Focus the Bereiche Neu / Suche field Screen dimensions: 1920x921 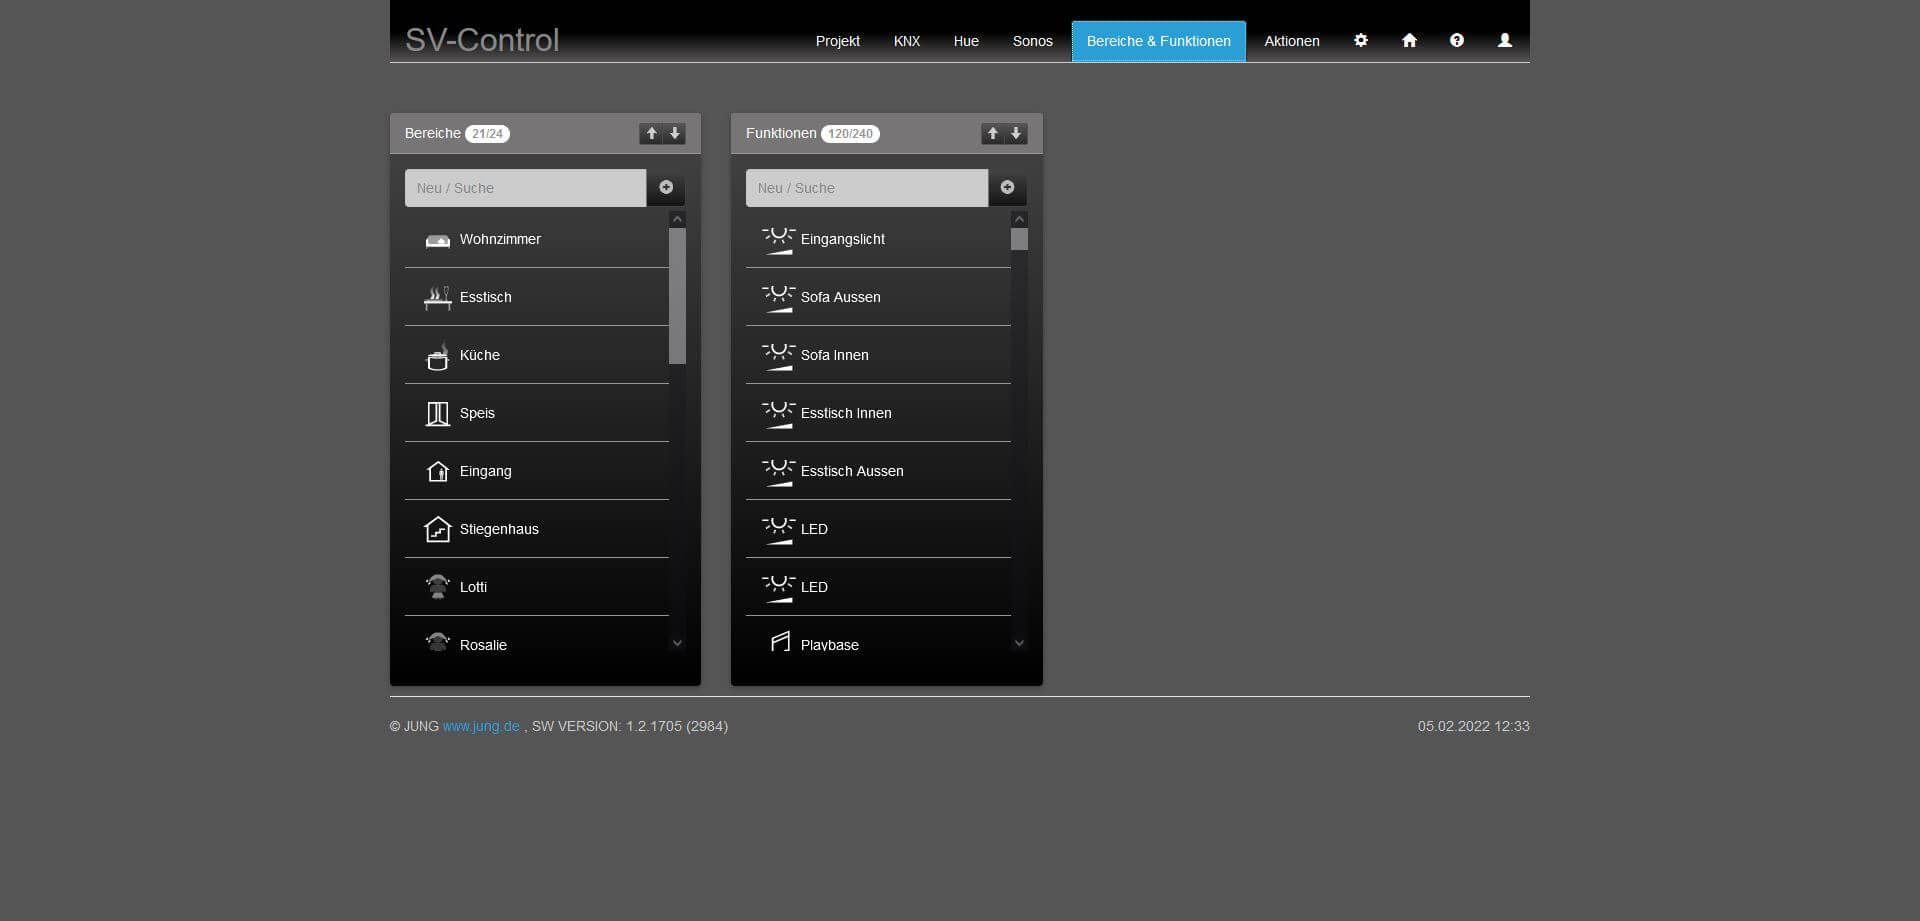point(525,188)
